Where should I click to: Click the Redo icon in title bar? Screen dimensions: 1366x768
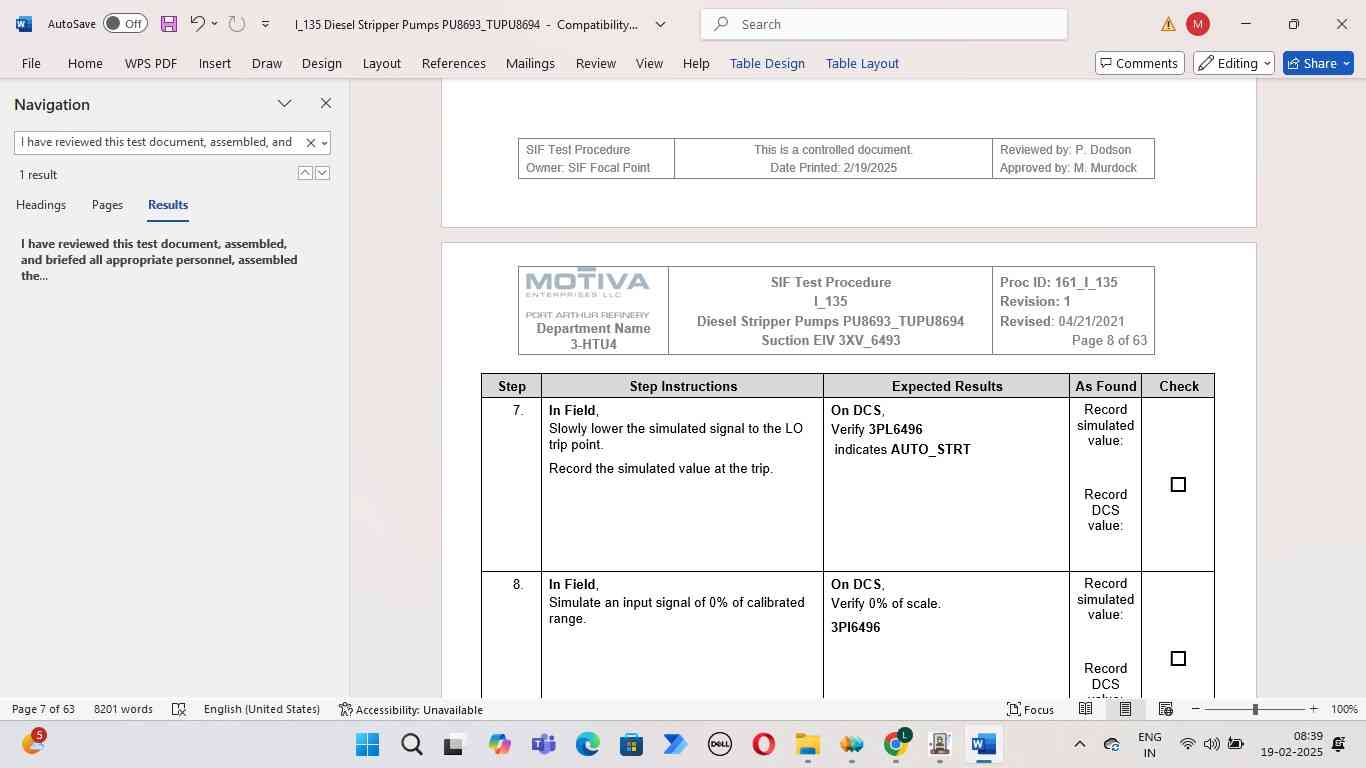(x=237, y=24)
